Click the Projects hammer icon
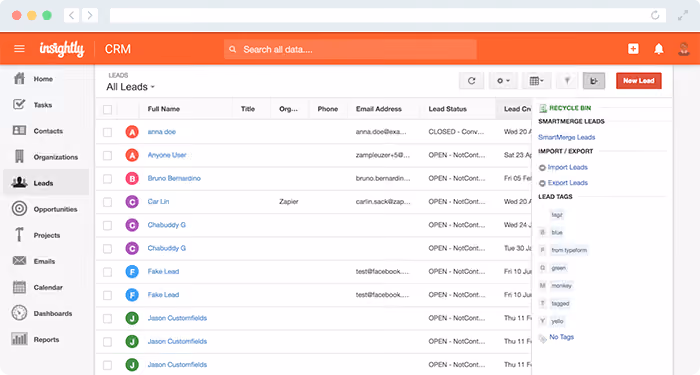The image size is (700, 375). click(x=19, y=234)
